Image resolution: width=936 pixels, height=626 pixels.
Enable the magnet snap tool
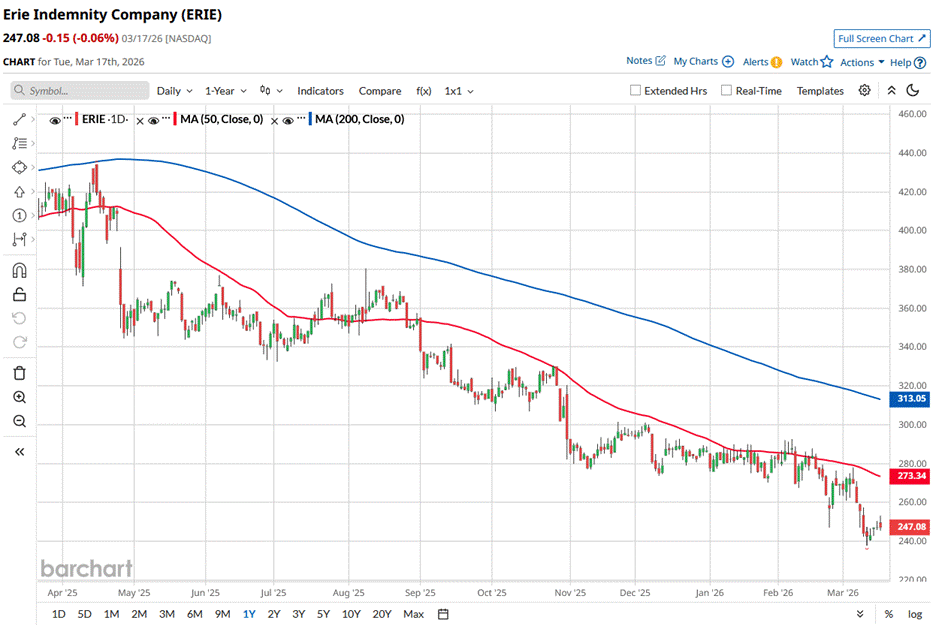click(19, 270)
